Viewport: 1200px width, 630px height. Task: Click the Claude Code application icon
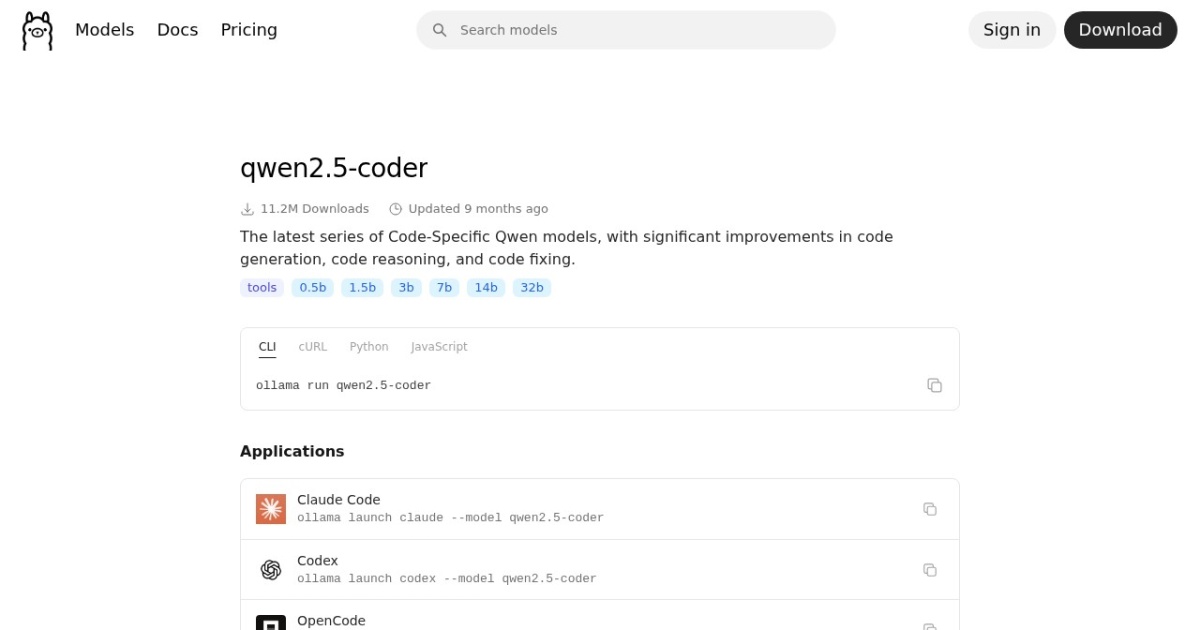point(269,508)
